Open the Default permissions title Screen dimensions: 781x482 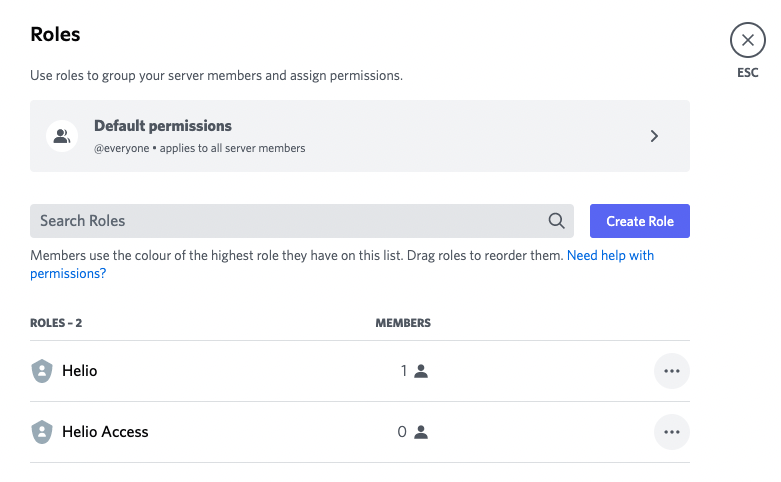click(163, 126)
